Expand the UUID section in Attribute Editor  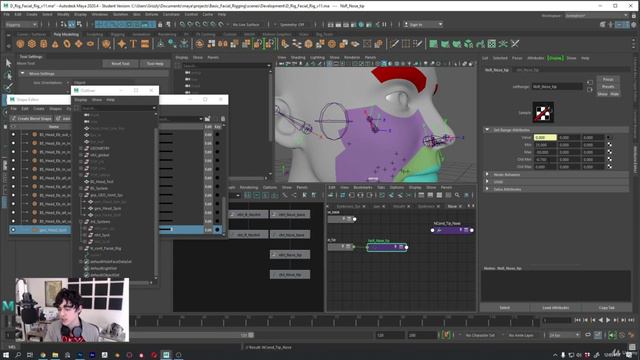tap(487, 182)
